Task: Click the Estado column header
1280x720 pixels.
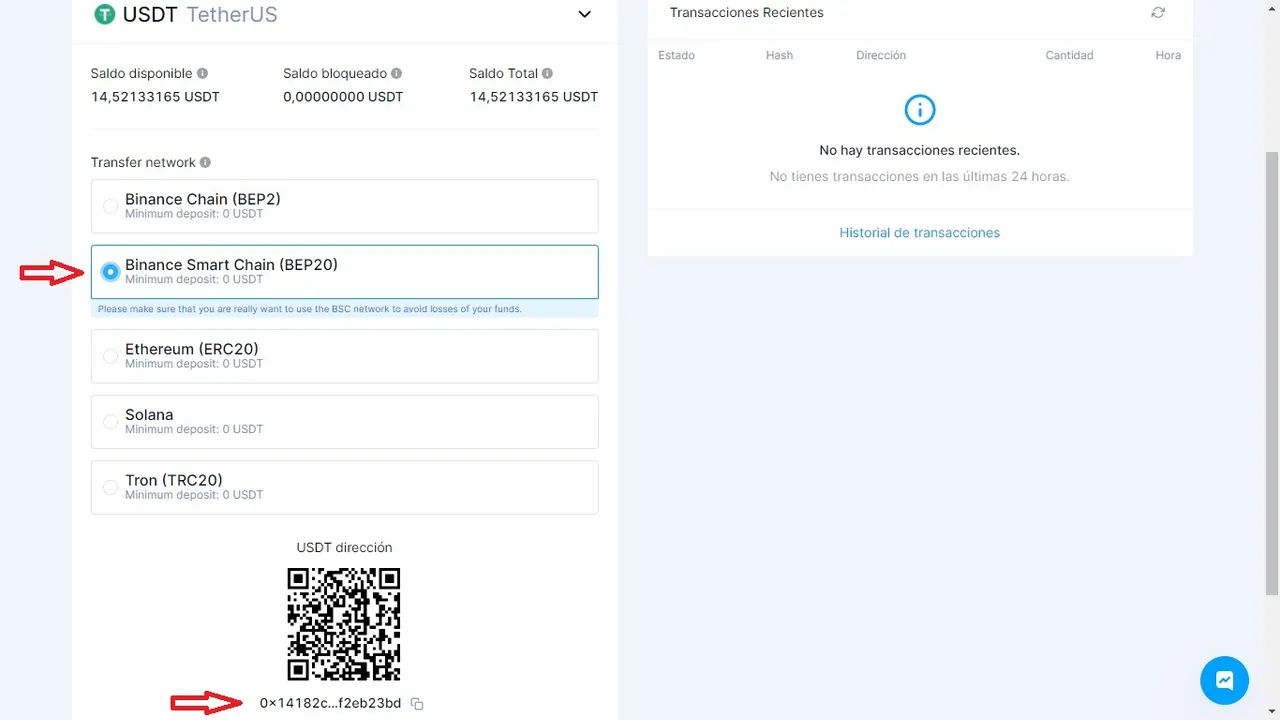Action: (676, 56)
